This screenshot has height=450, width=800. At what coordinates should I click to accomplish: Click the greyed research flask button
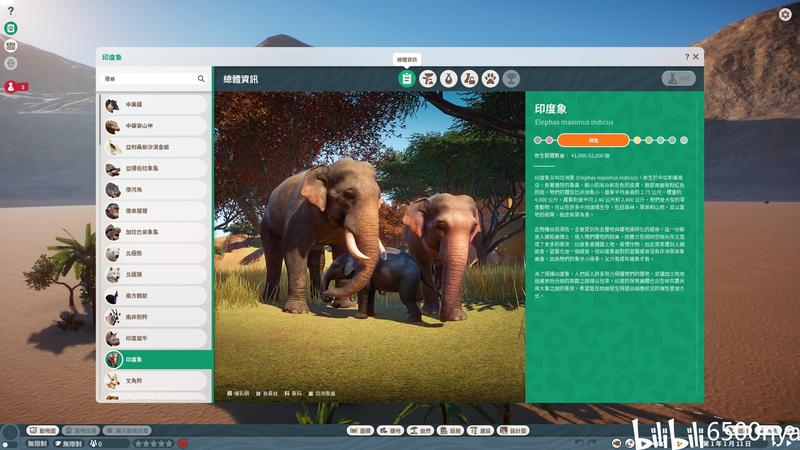tap(679, 79)
